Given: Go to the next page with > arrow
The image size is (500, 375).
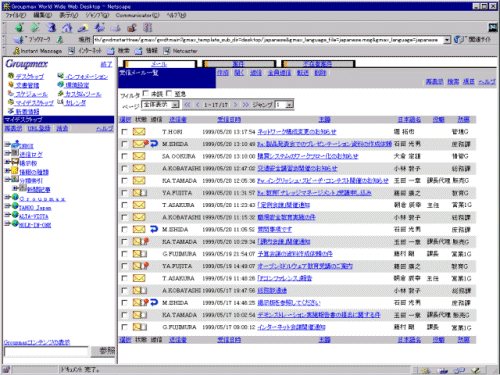Looking at the screenshot, I should (x=235, y=105).
